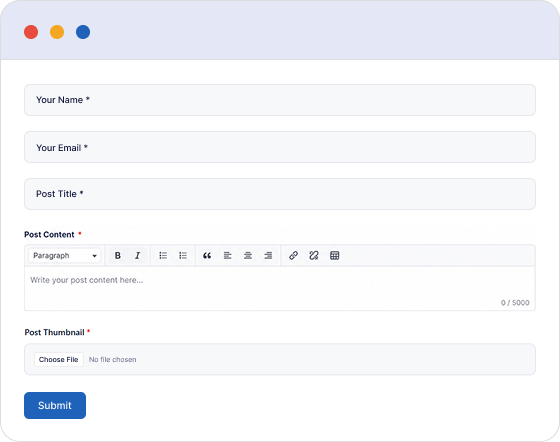Click Choose File for post thumbnail
Image resolution: width=560 pixels, height=442 pixels.
point(59,360)
